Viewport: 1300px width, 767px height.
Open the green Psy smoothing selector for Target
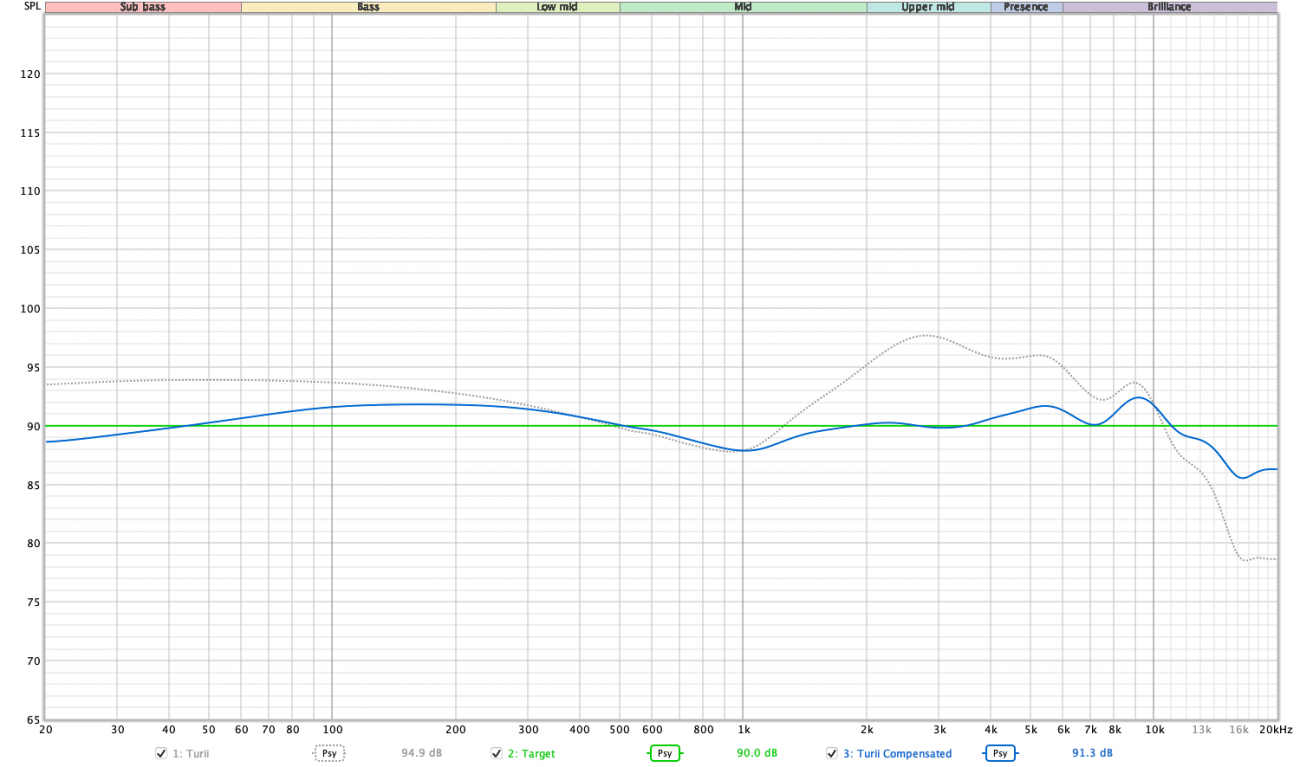(x=664, y=753)
